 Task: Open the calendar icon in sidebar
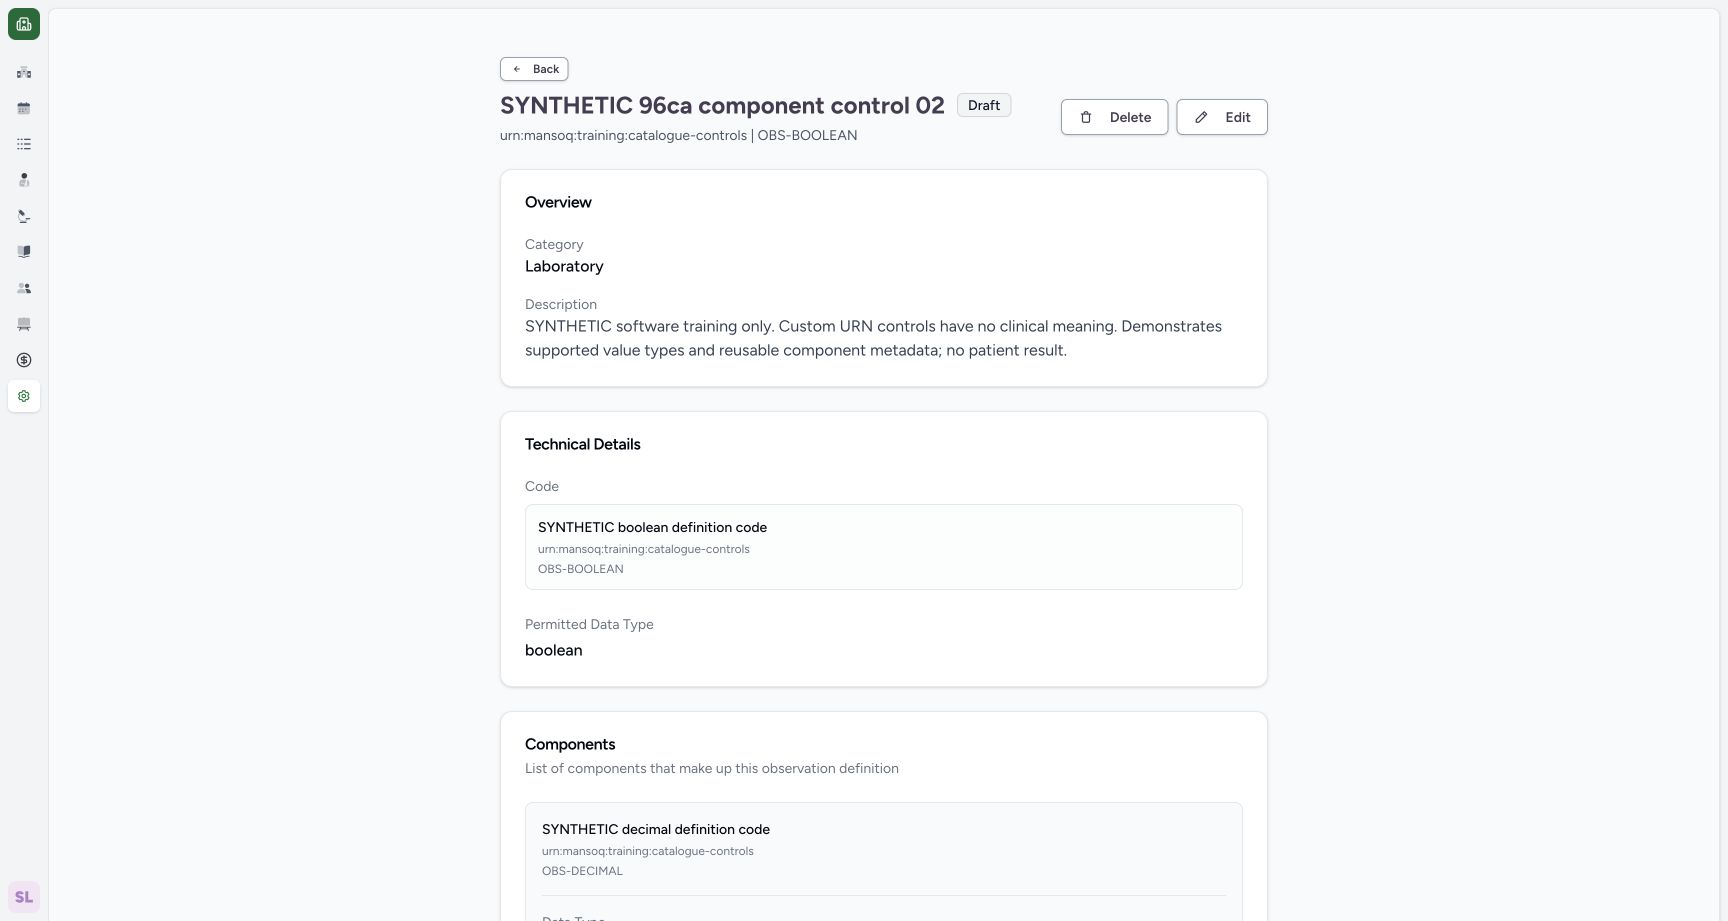tap(24, 108)
